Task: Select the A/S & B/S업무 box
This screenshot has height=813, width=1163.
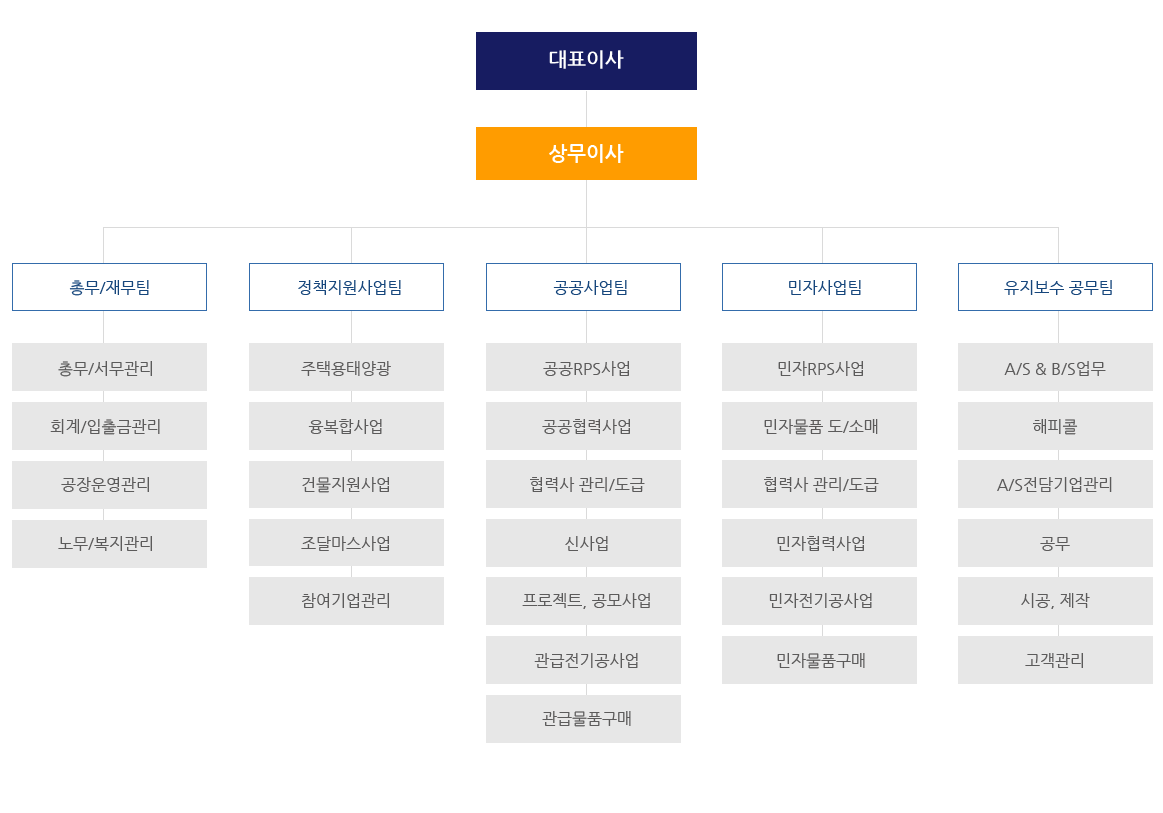Action: 1055,367
